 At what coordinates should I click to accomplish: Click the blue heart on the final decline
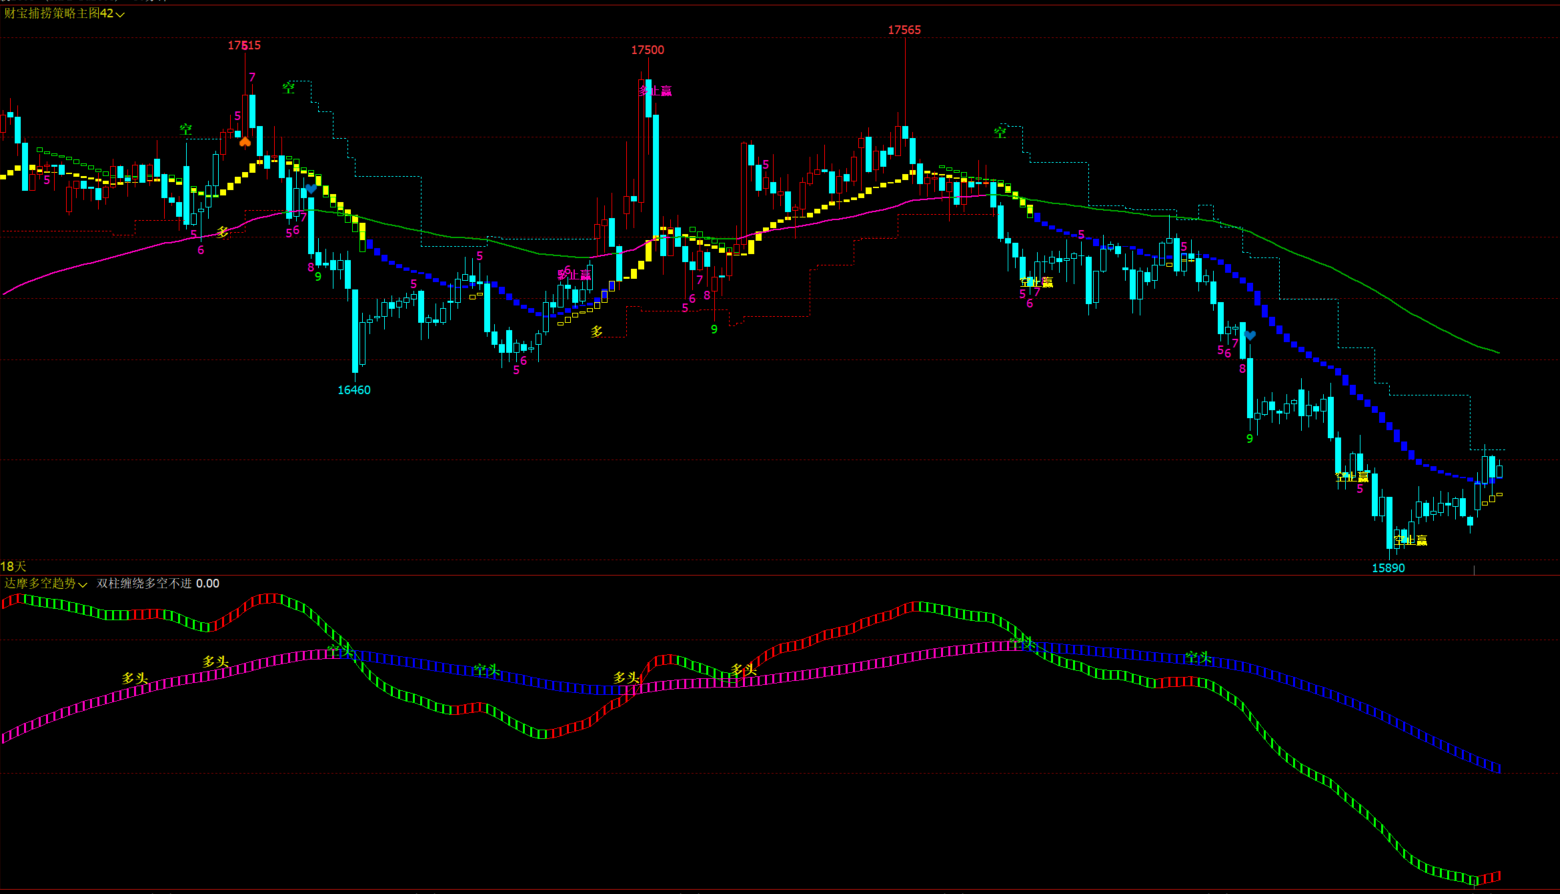point(1249,335)
